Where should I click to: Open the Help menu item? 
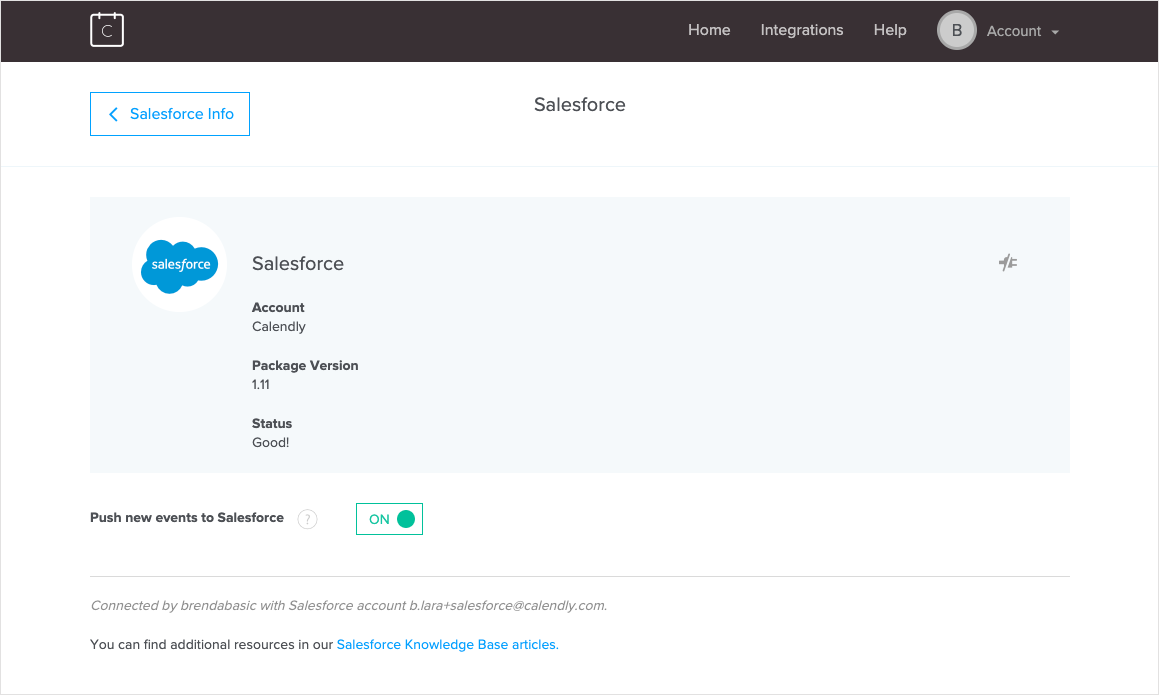click(890, 30)
